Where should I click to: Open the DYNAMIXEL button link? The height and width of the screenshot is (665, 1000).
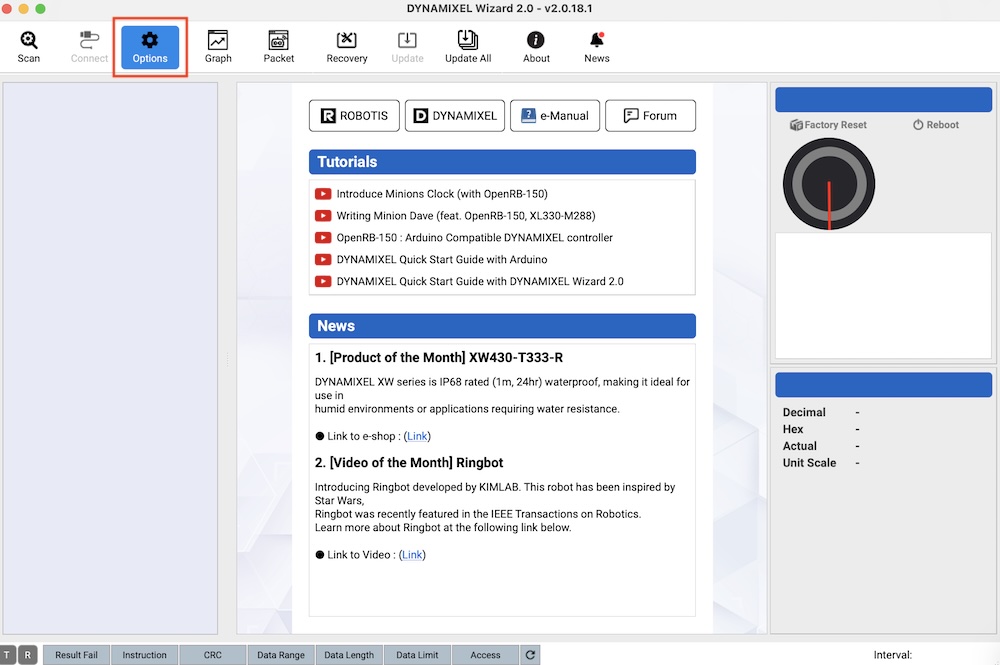pos(455,116)
